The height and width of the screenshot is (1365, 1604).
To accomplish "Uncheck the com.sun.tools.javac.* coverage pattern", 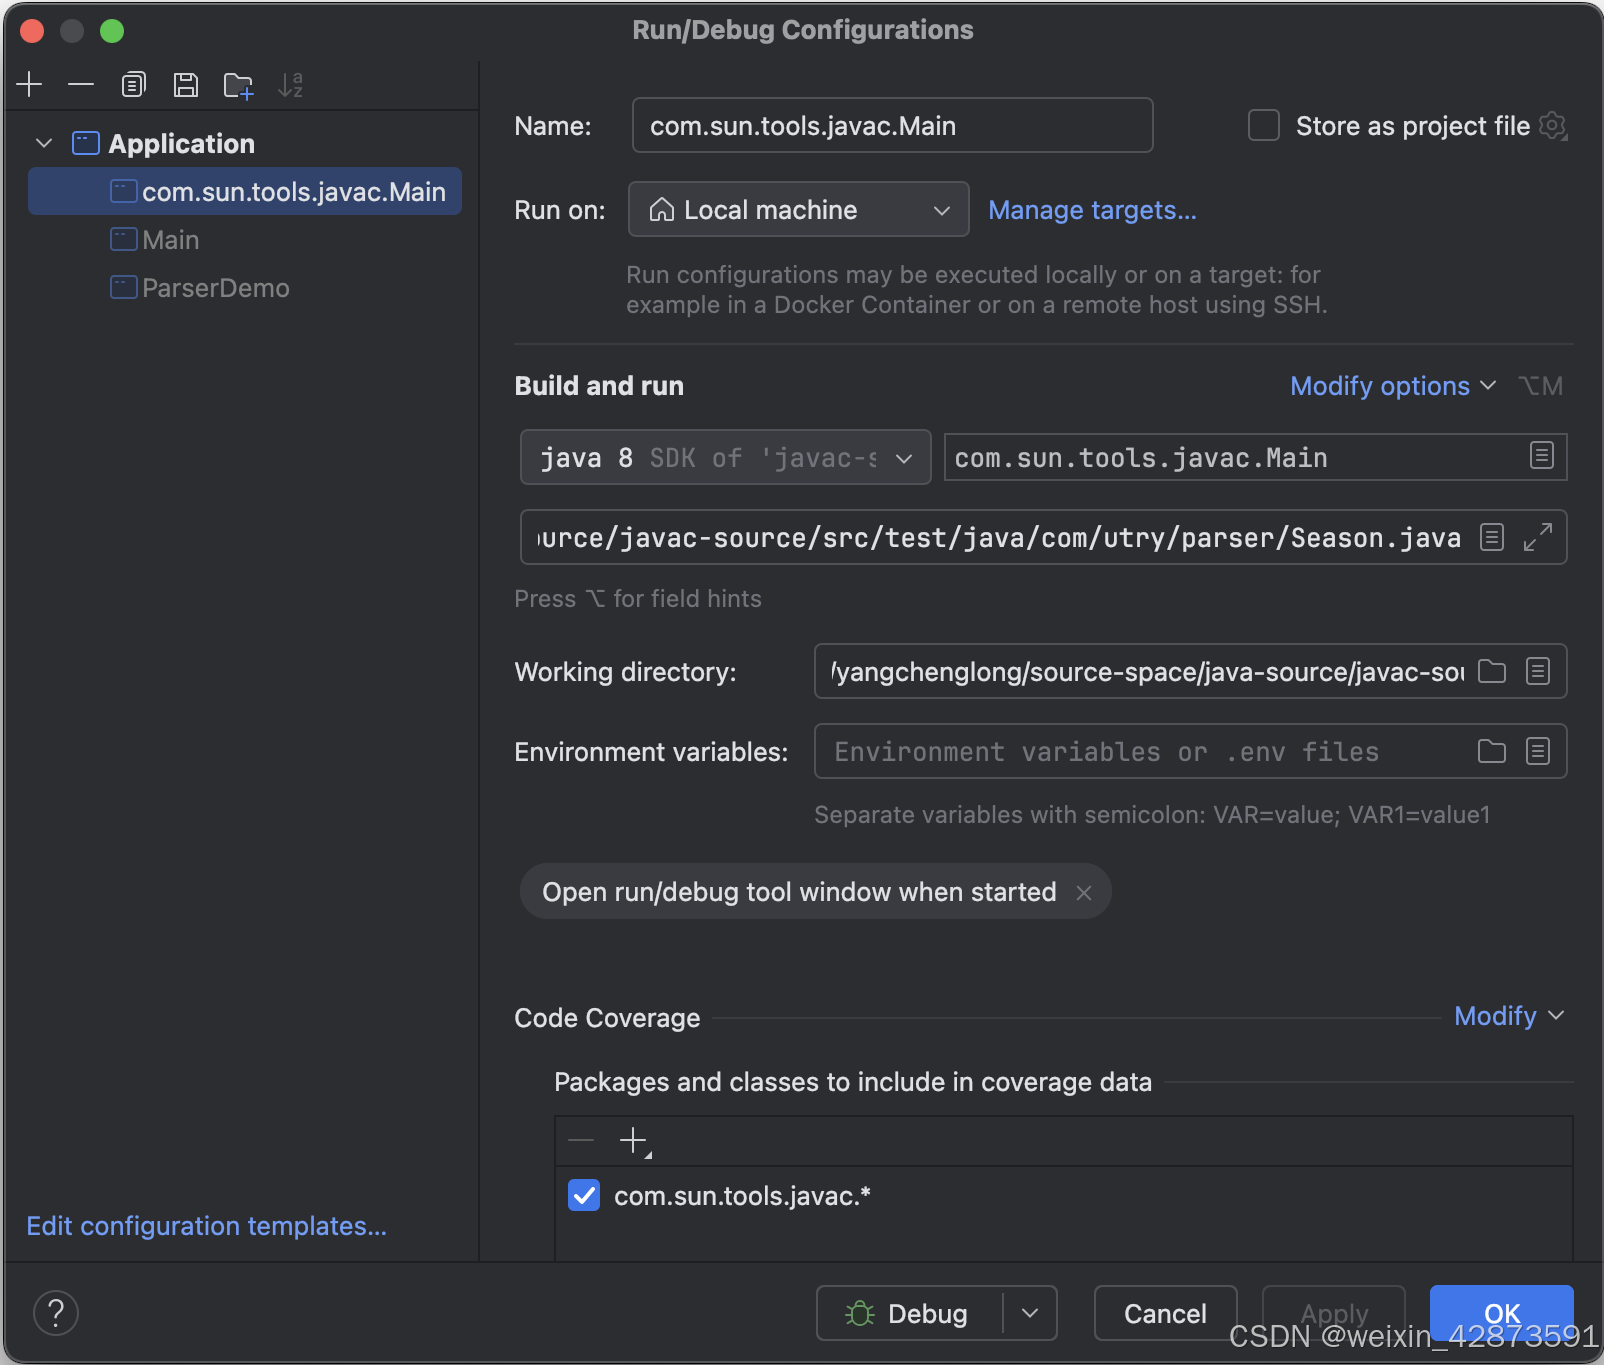I will (x=584, y=1195).
